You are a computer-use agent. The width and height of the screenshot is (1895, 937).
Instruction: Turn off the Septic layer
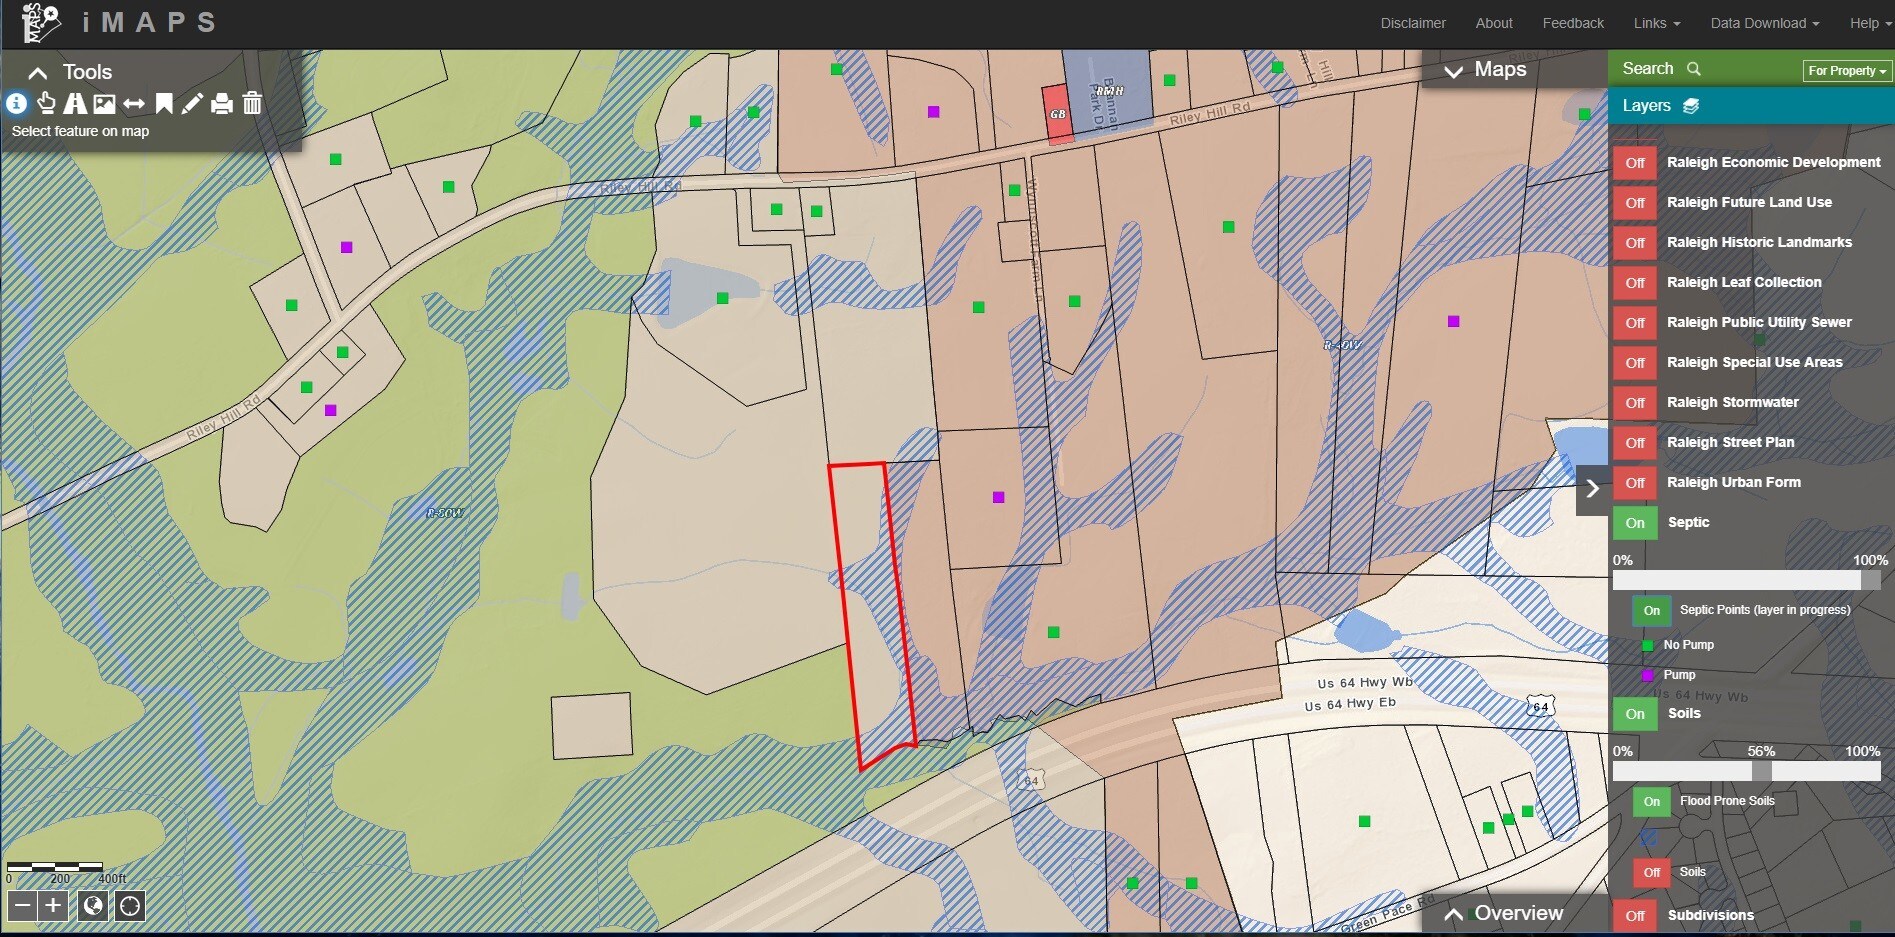pos(1634,522)
